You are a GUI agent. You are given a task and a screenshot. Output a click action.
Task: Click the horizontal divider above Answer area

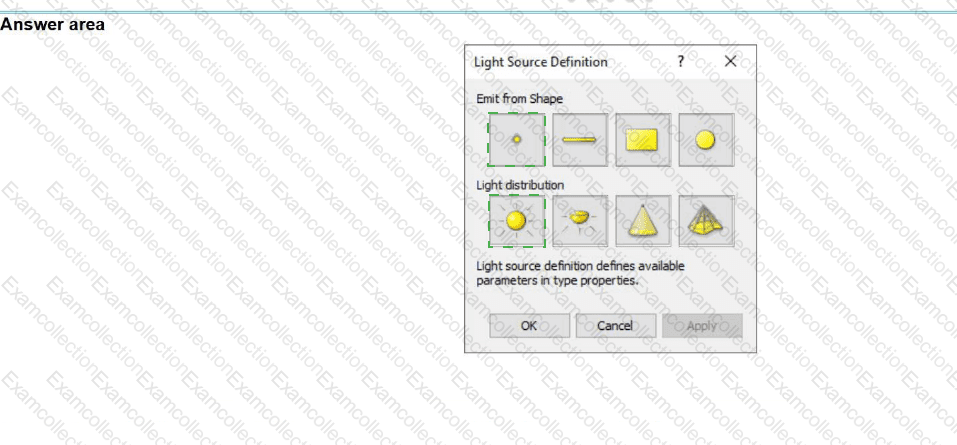click(478, 12)
